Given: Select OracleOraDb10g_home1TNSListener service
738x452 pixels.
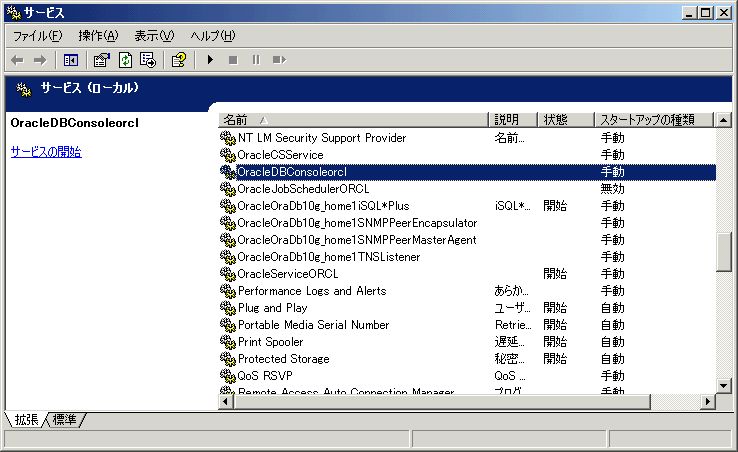Looking at the screenshot, I should pyautogui.click(x=328, y=257).
